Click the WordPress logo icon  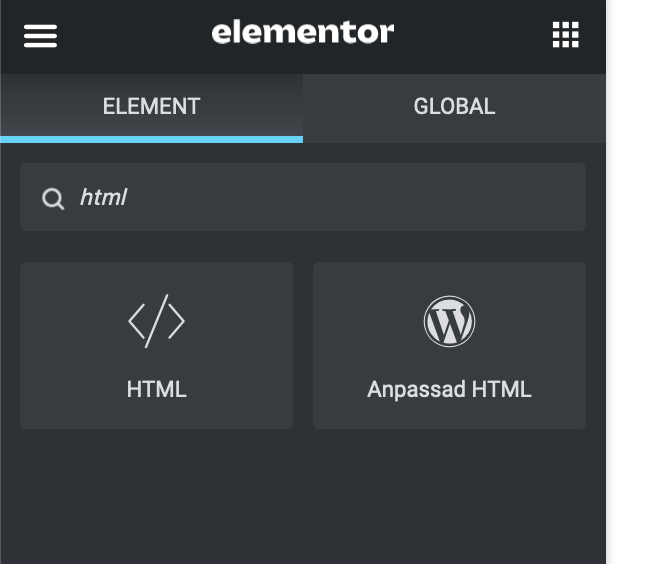[x=449, y=322]
